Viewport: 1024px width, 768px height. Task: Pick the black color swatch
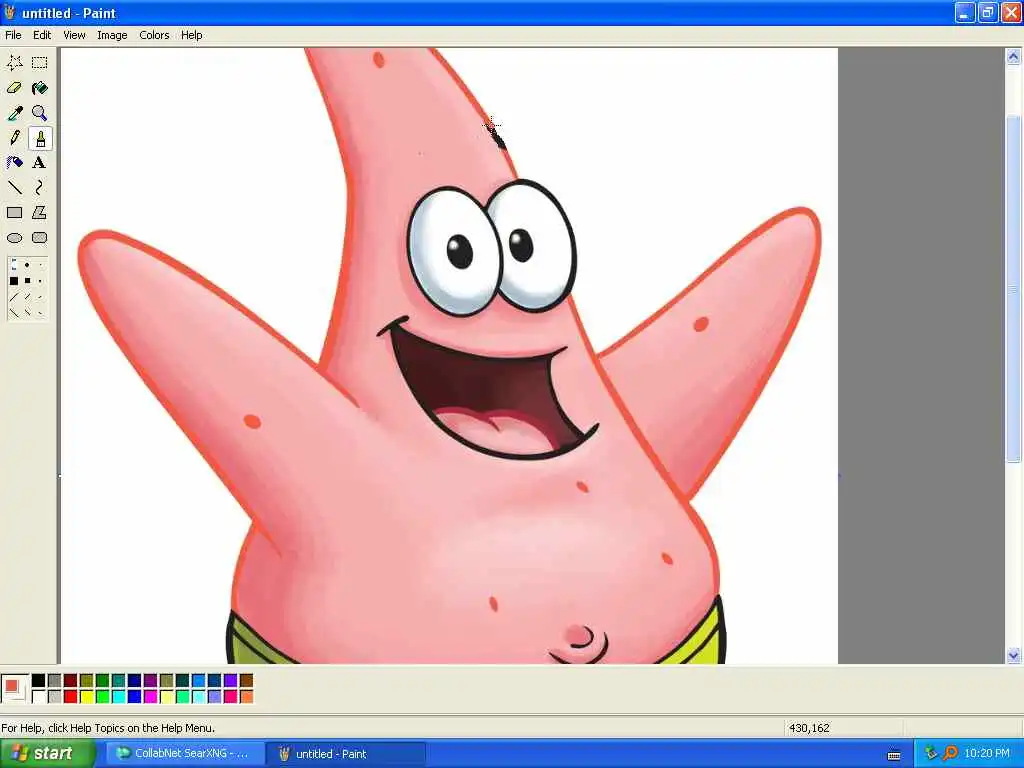coord(39,680)
